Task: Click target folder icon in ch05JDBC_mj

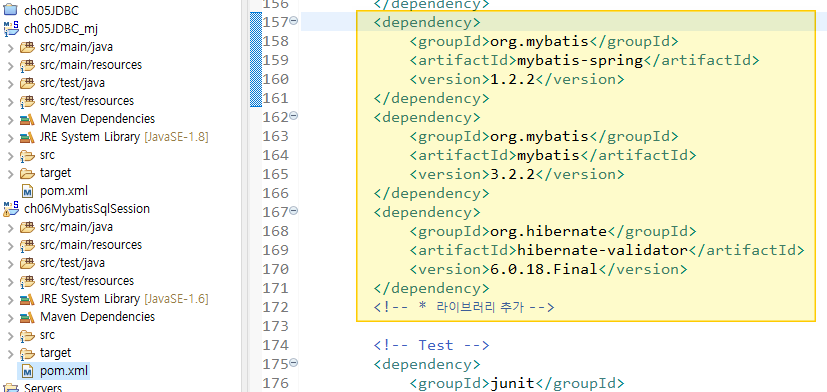Action: [x=27, y=173]
